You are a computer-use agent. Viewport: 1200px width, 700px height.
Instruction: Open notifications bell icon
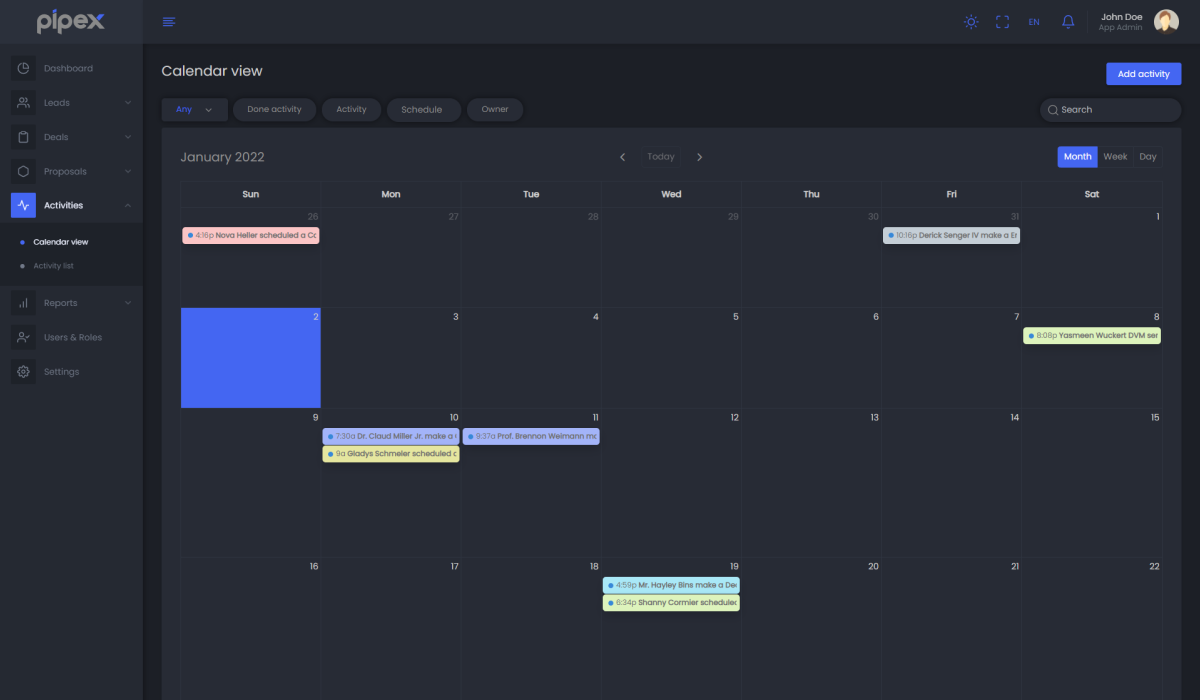1068,22
